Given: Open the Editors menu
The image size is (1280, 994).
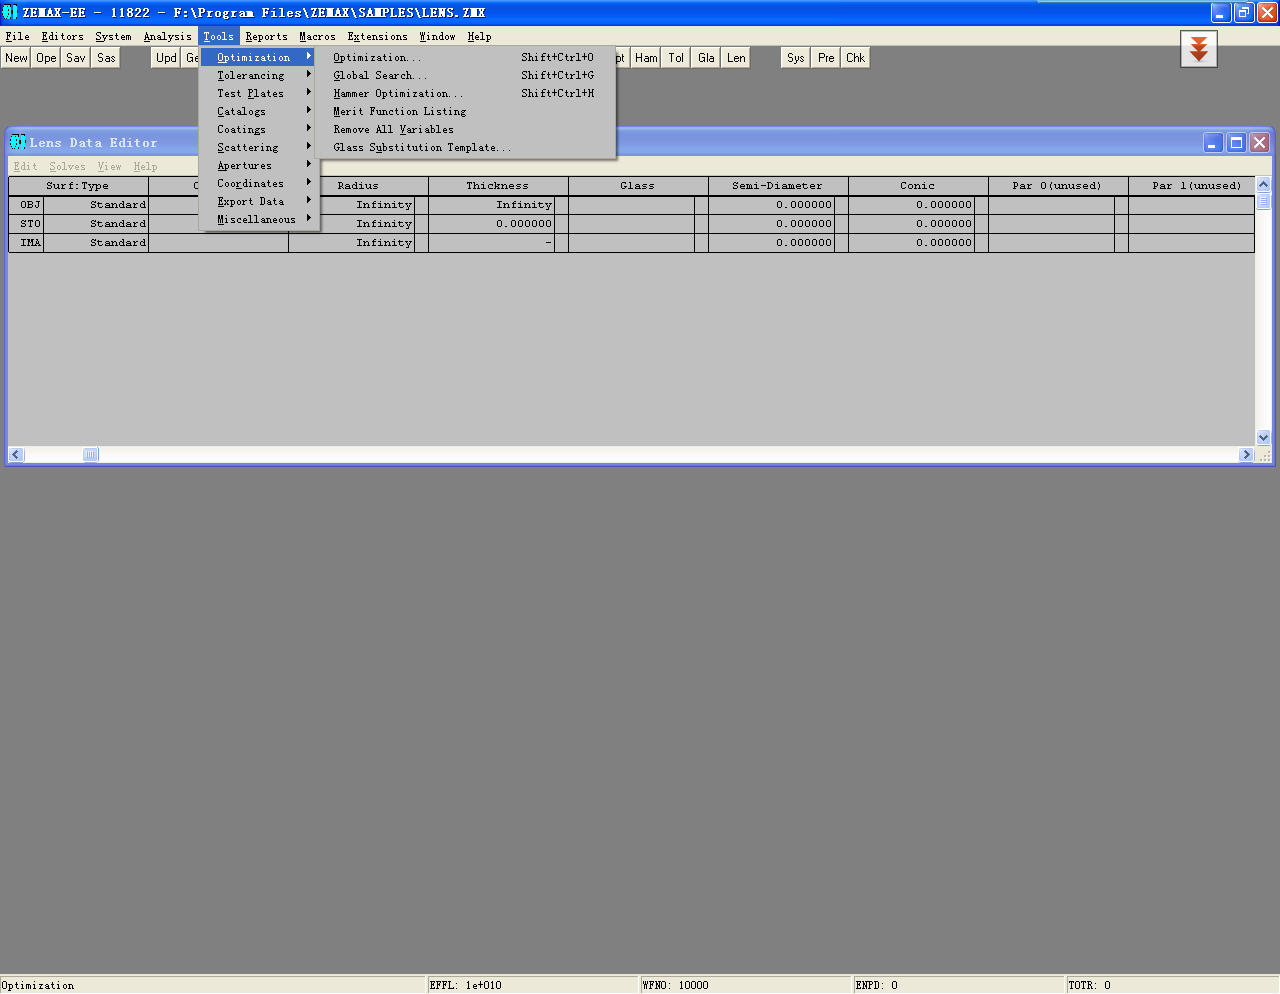Looking at the screenshot, I should point(63,37).
